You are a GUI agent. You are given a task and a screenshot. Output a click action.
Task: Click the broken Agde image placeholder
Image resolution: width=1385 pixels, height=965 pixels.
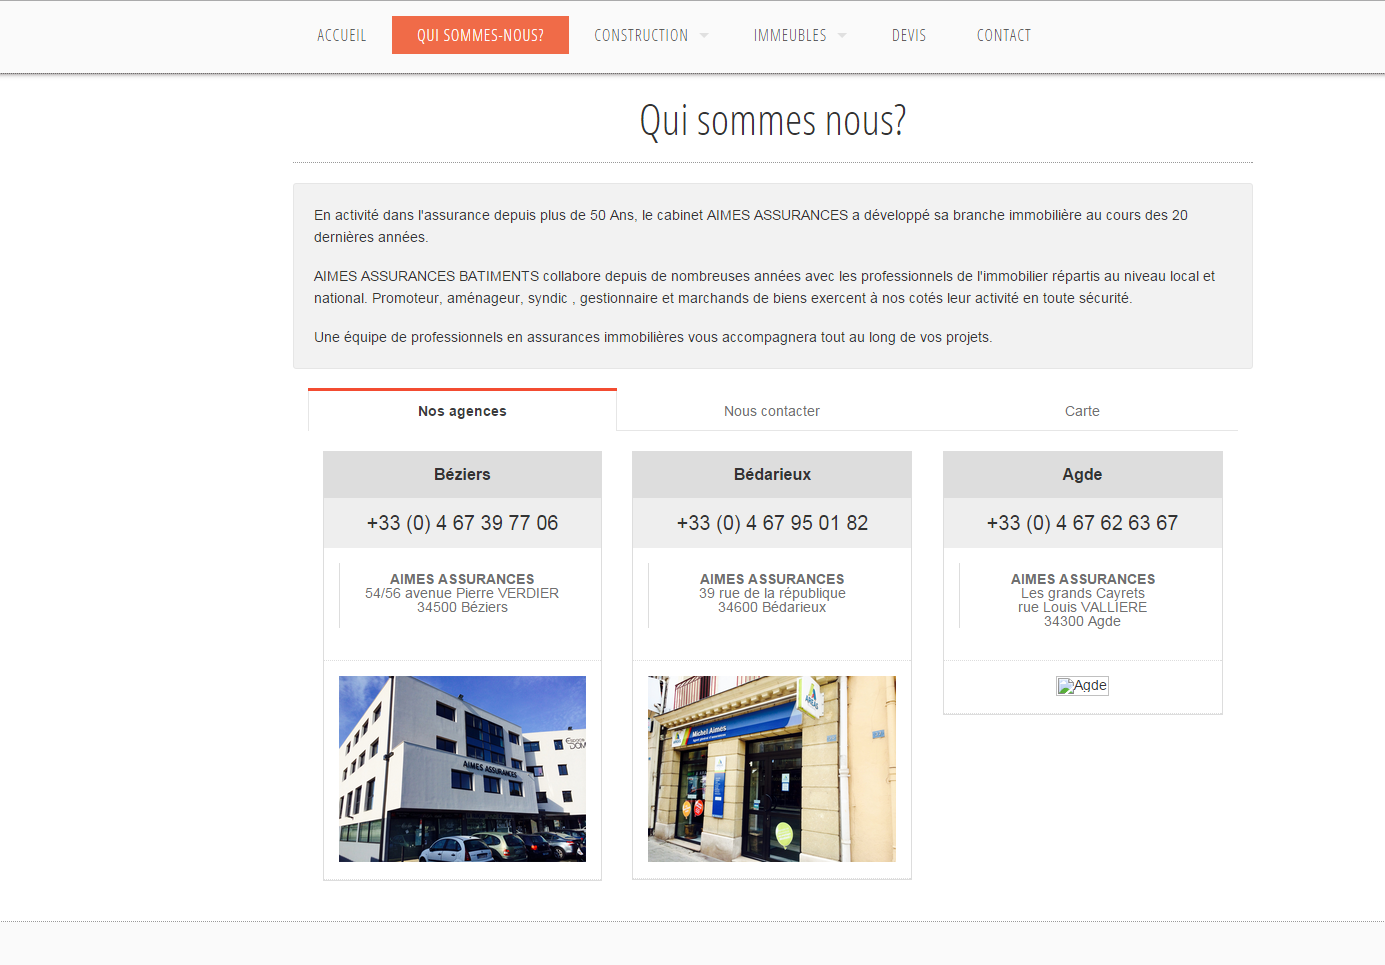1082,686
